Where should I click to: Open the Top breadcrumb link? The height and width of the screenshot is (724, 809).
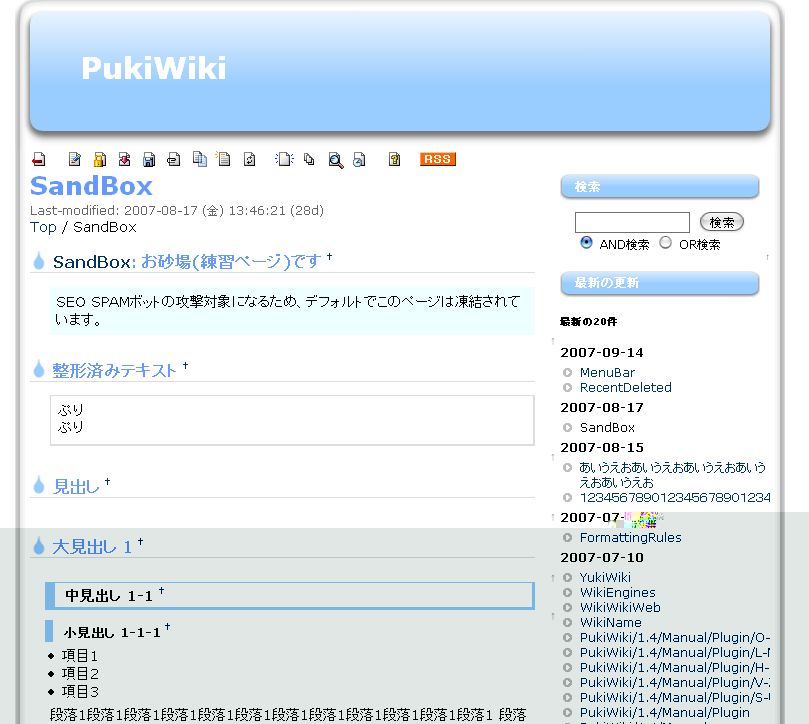[43, 227]
